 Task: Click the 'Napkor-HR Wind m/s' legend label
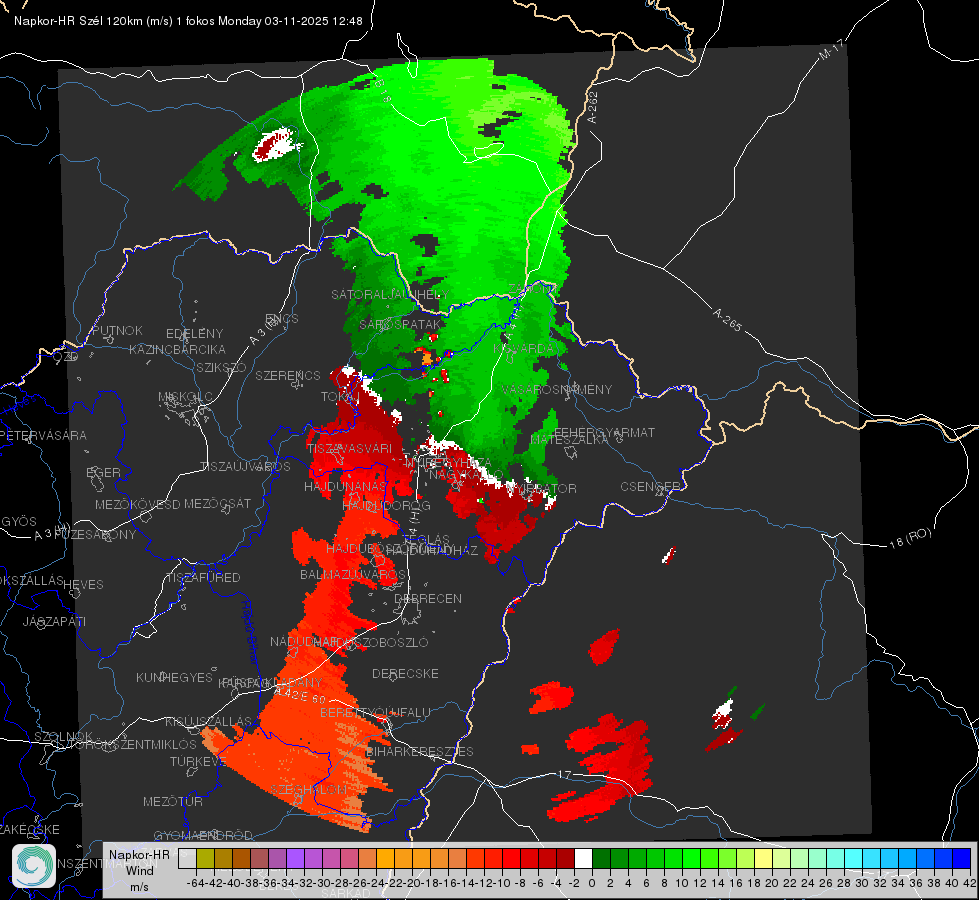[x=139, y=870]
